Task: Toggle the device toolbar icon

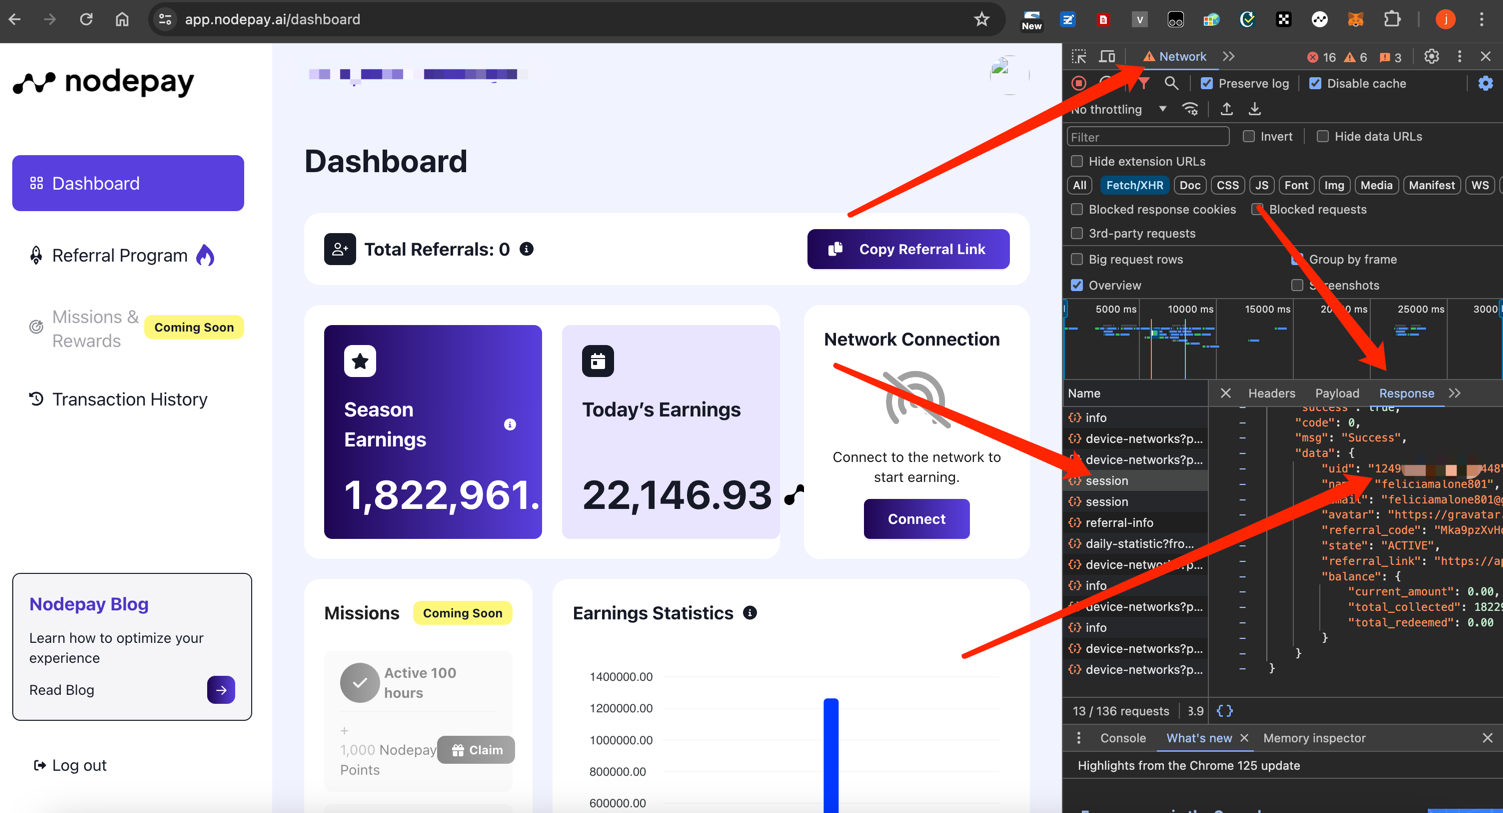Action: click(x=1107, y=57)
